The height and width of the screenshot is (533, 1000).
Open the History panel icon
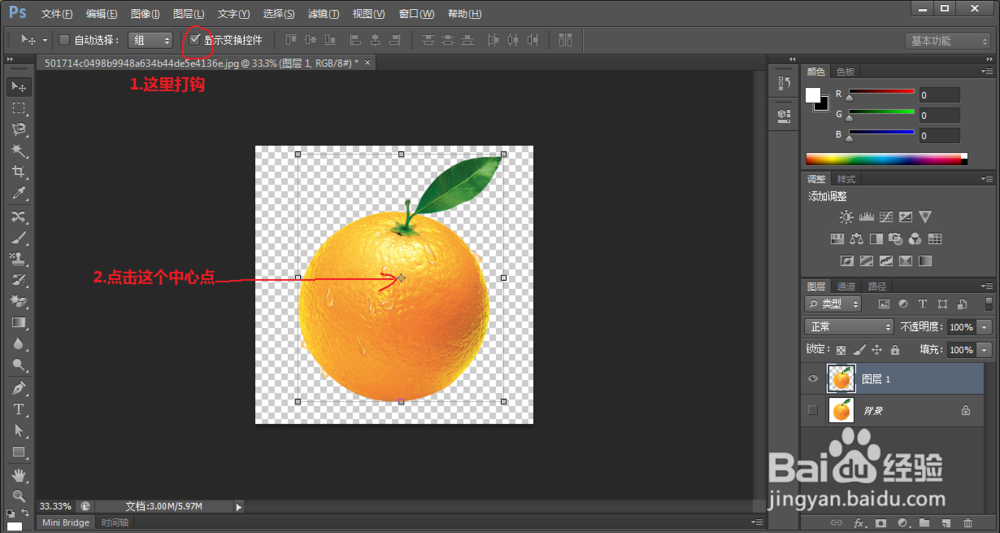click(784, 84)
